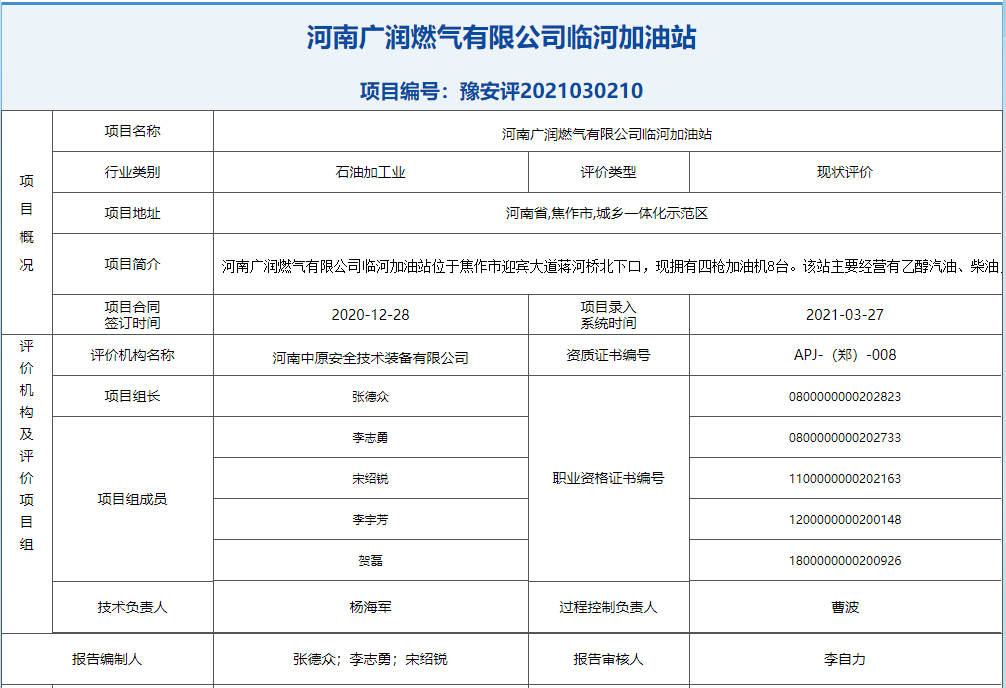Click the title 河南广润燃气有限公司临河加油站 heading
The width and height of the screenshot is (1006, 688).
pos(501,37)
